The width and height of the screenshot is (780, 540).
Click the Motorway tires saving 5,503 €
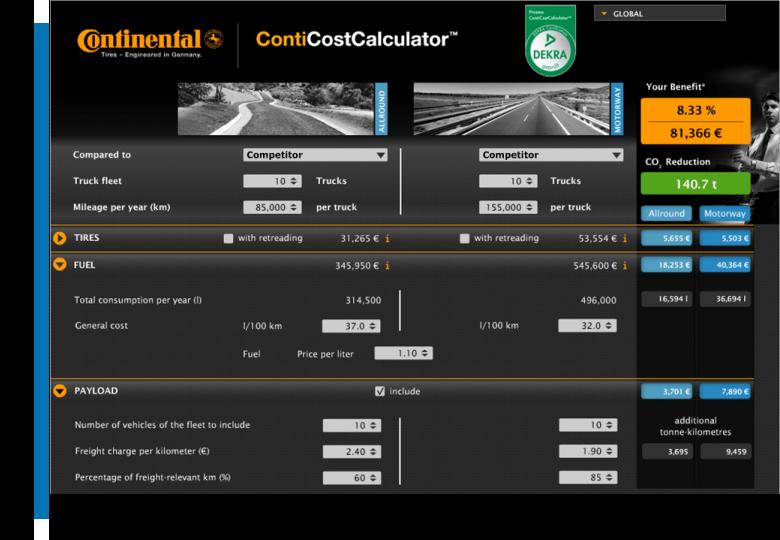(725, 238)
